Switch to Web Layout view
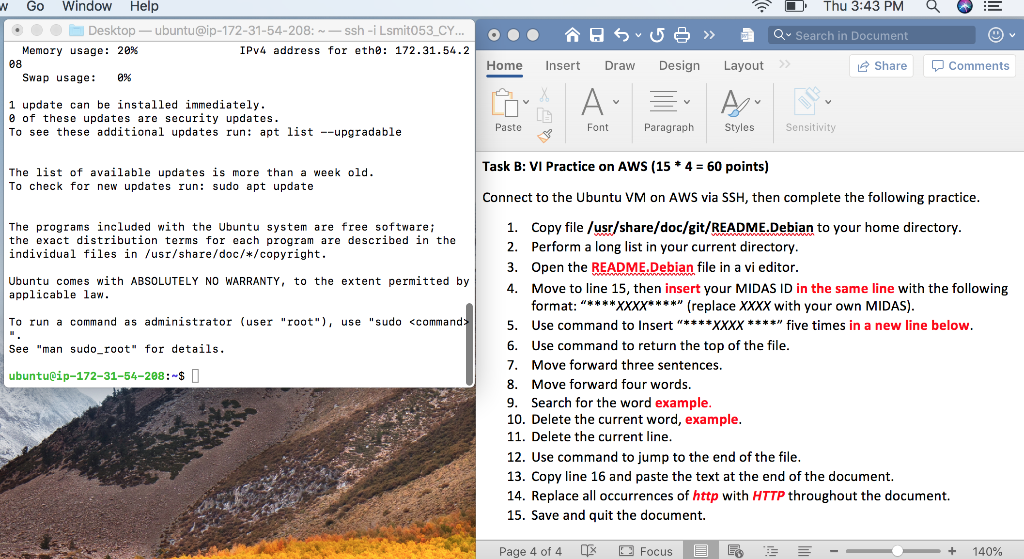Image resolution: width=1024 pixels, height=559 pixels. (x=735, y=551)
